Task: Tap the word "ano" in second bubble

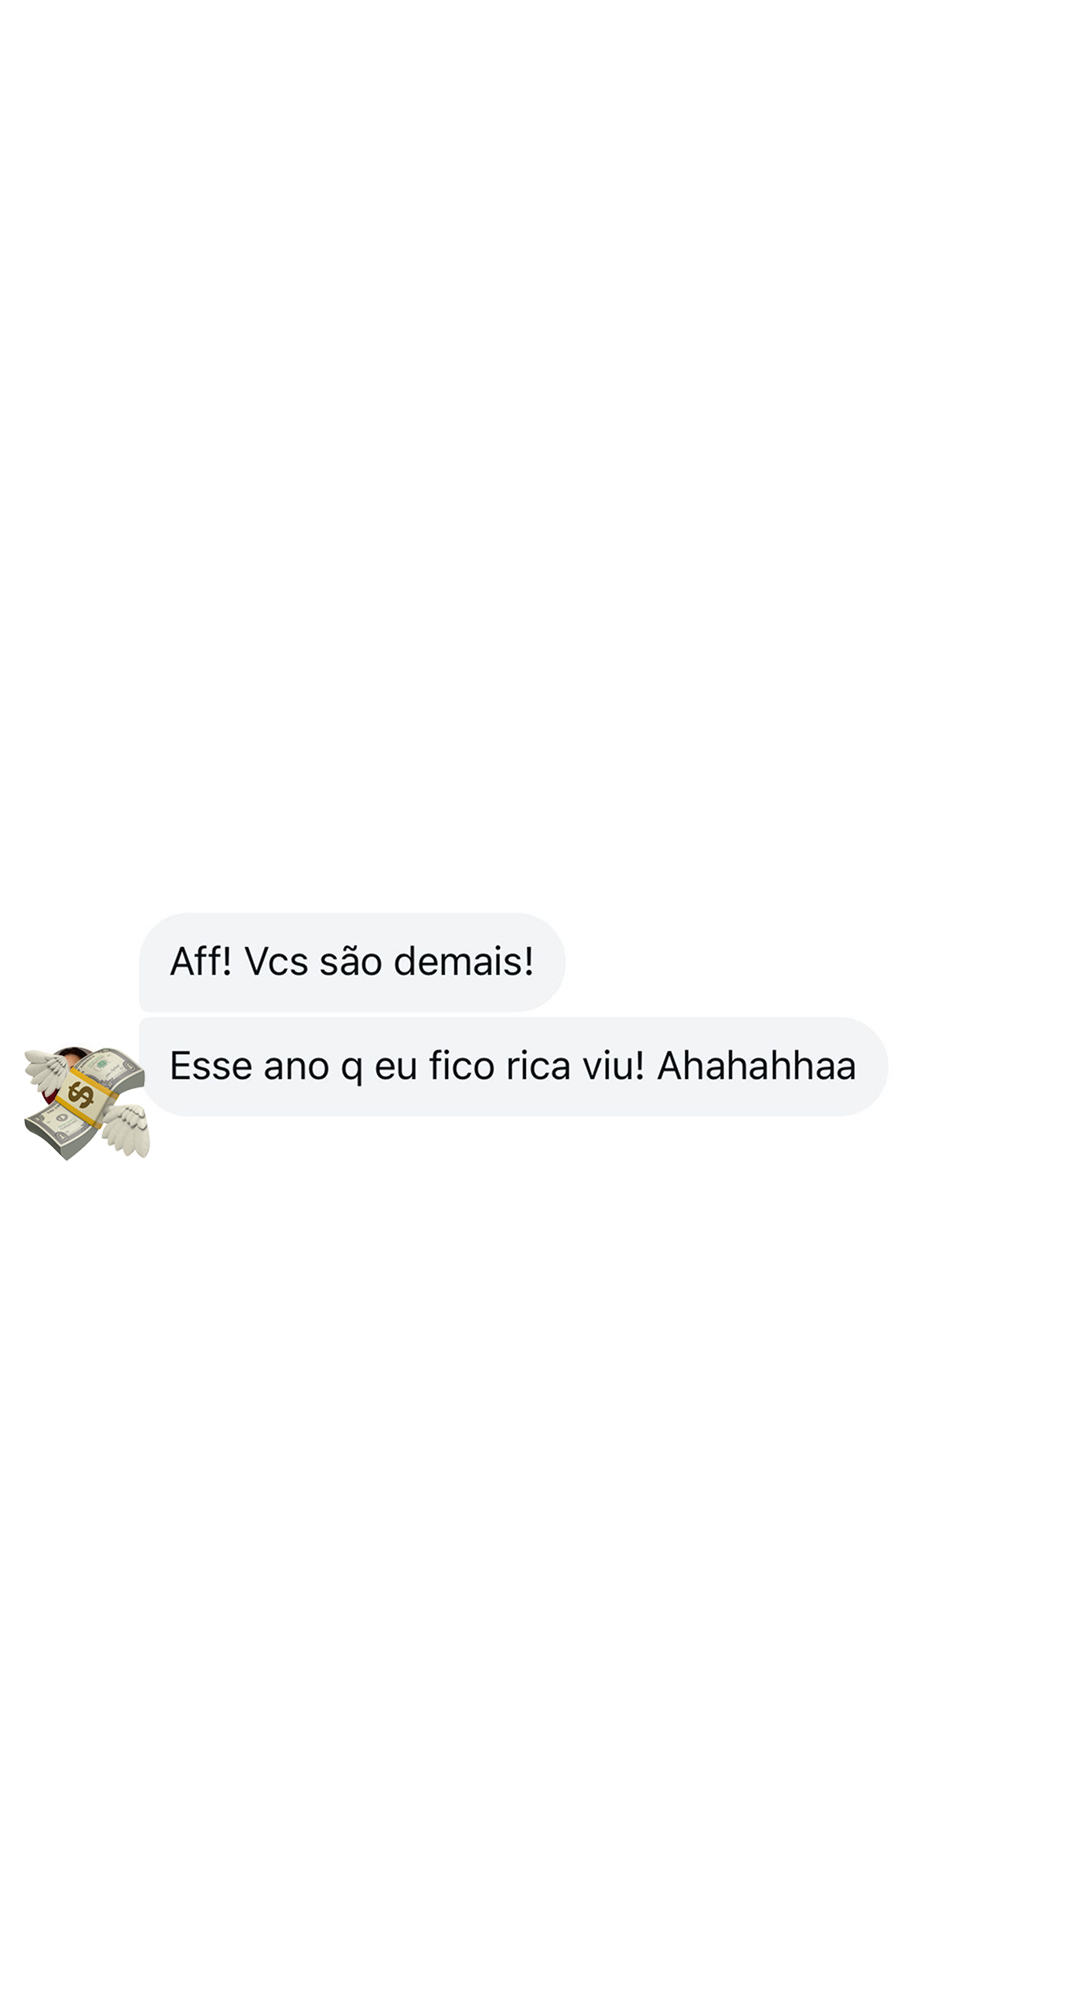Action: click(297, 1066)
